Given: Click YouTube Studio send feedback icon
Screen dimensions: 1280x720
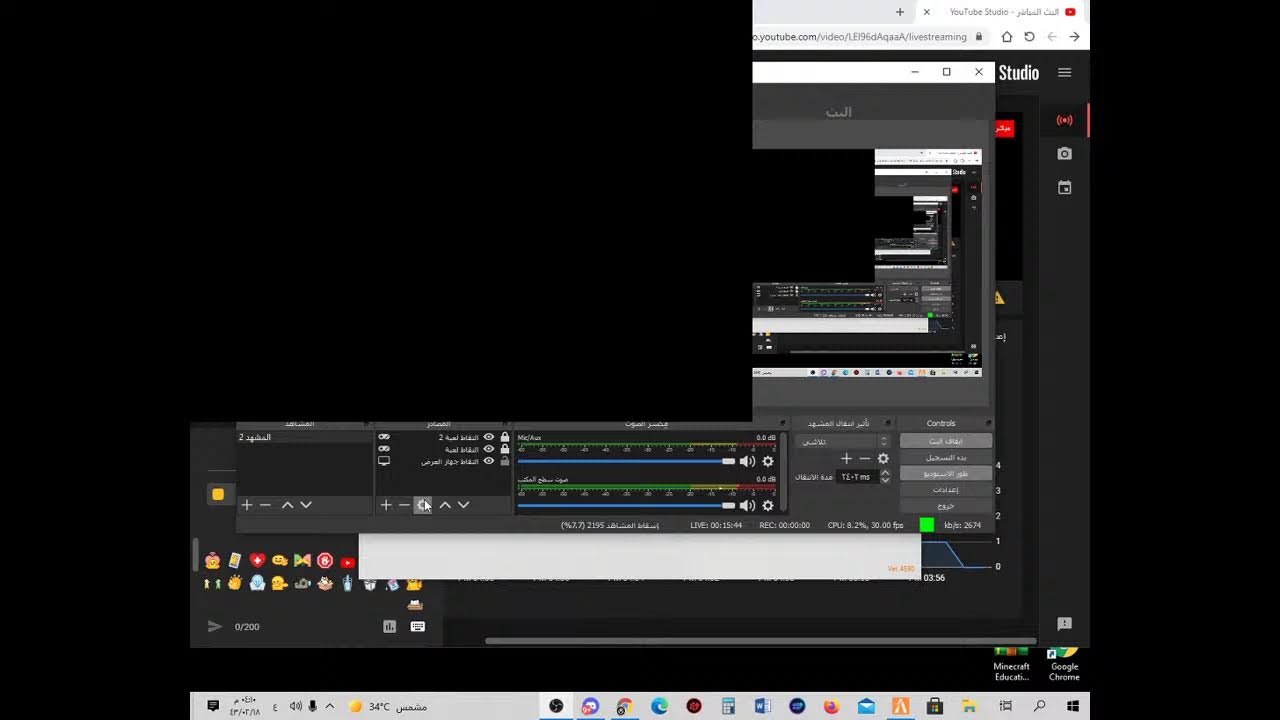Looking at the screenshot, I should click(1064, 624).
